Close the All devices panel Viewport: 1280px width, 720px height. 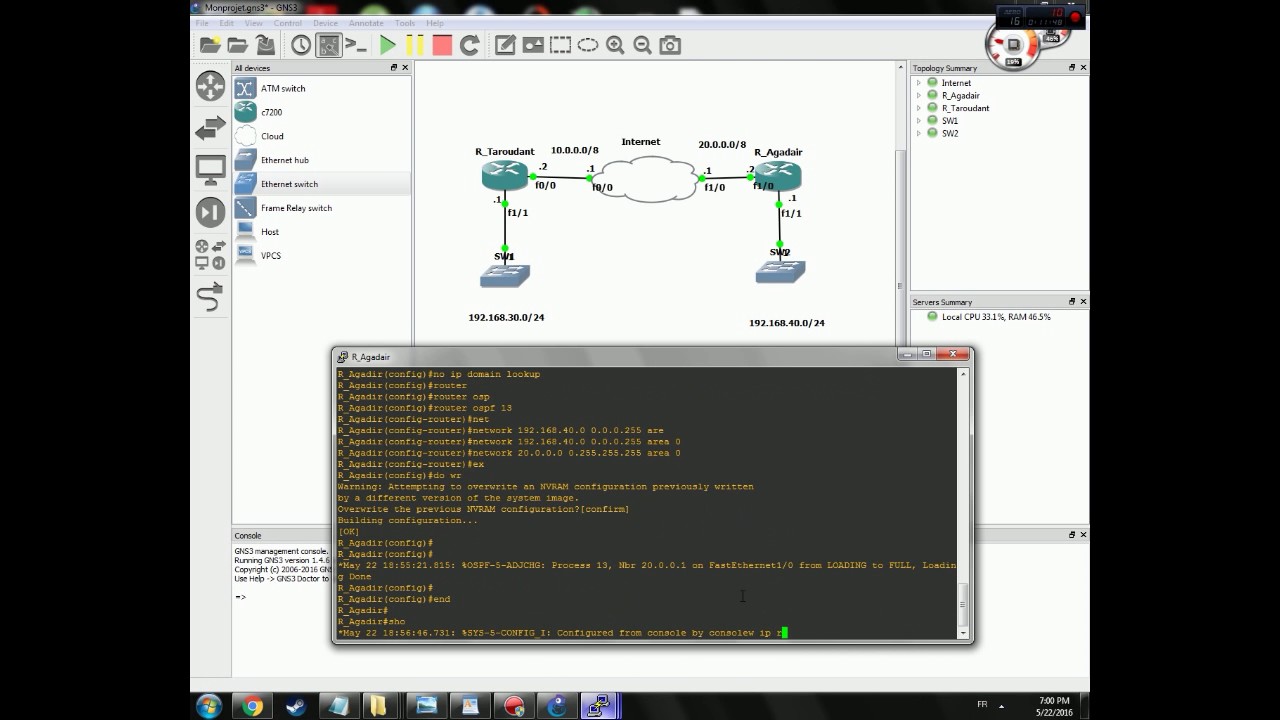tap(405, 68)
